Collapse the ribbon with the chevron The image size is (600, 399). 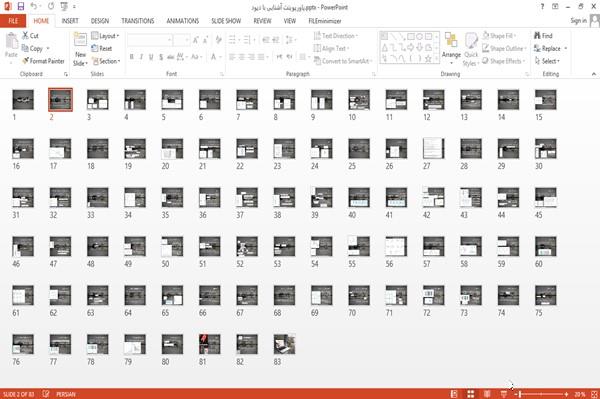pyautogui.click(x=593, y=74)
